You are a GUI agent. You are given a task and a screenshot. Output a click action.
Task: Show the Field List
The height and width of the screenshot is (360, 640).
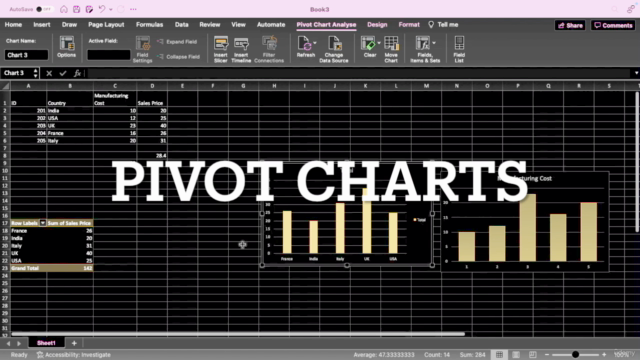click(x=459, y=49)
